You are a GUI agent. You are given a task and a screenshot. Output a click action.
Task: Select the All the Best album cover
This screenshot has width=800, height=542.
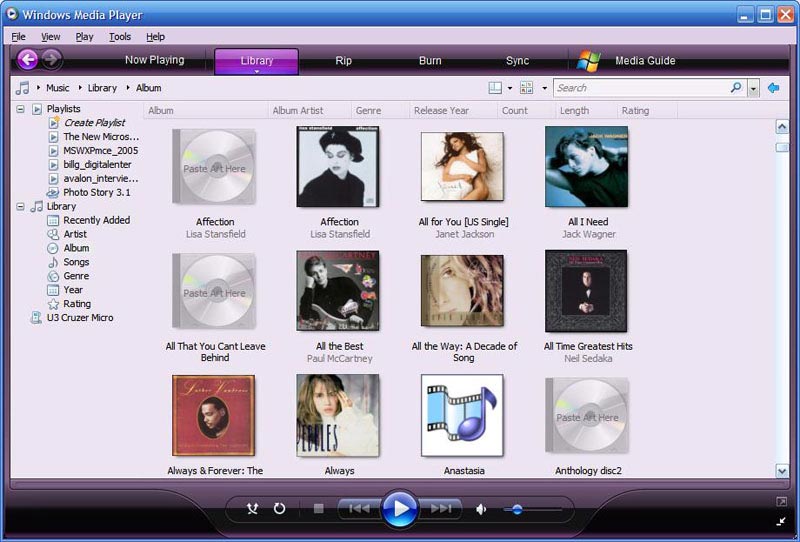click(338, 291)
